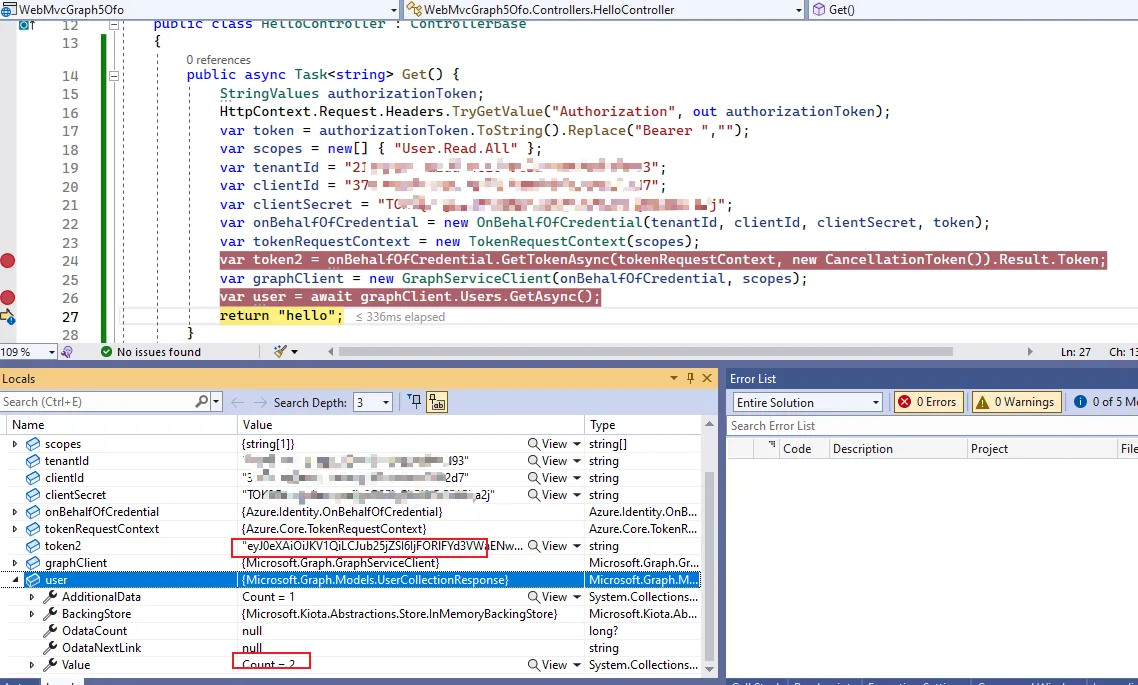
Task: Sort Error List by Code column
Action: pyautogui.click(x=803, y=449)
